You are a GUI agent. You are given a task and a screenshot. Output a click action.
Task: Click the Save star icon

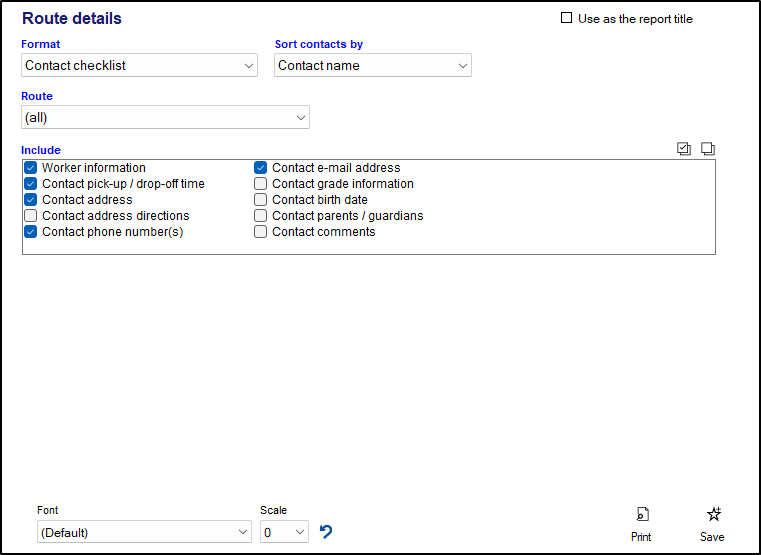[x=712, y=515]
